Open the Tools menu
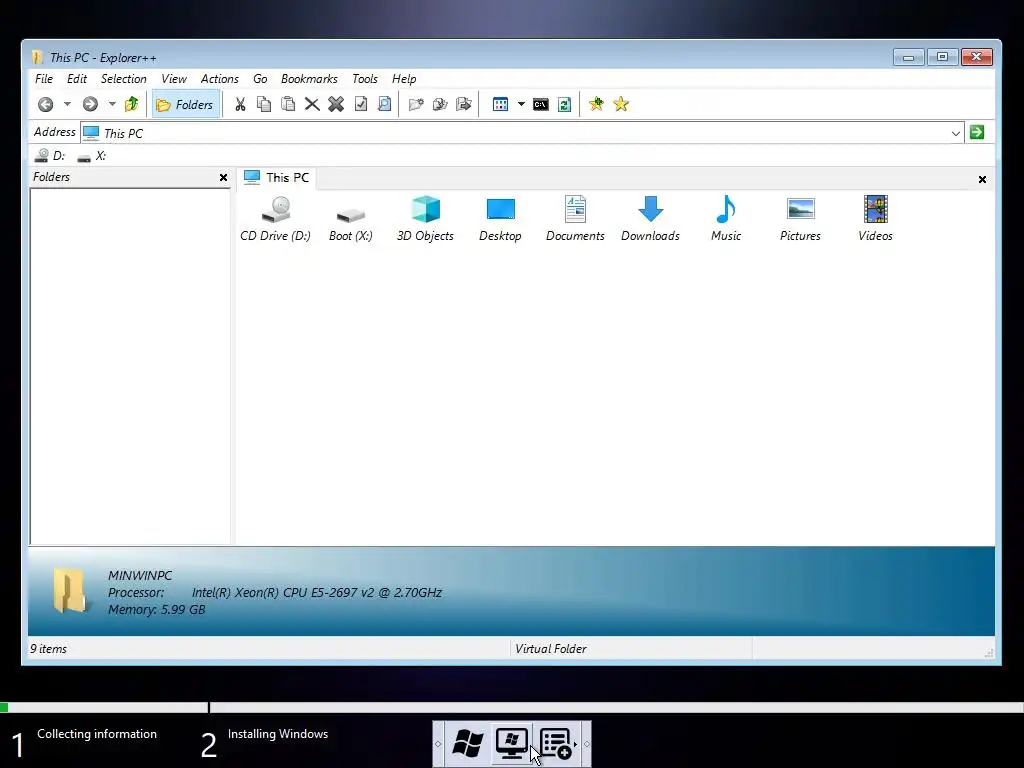 (x=364, y=79)
